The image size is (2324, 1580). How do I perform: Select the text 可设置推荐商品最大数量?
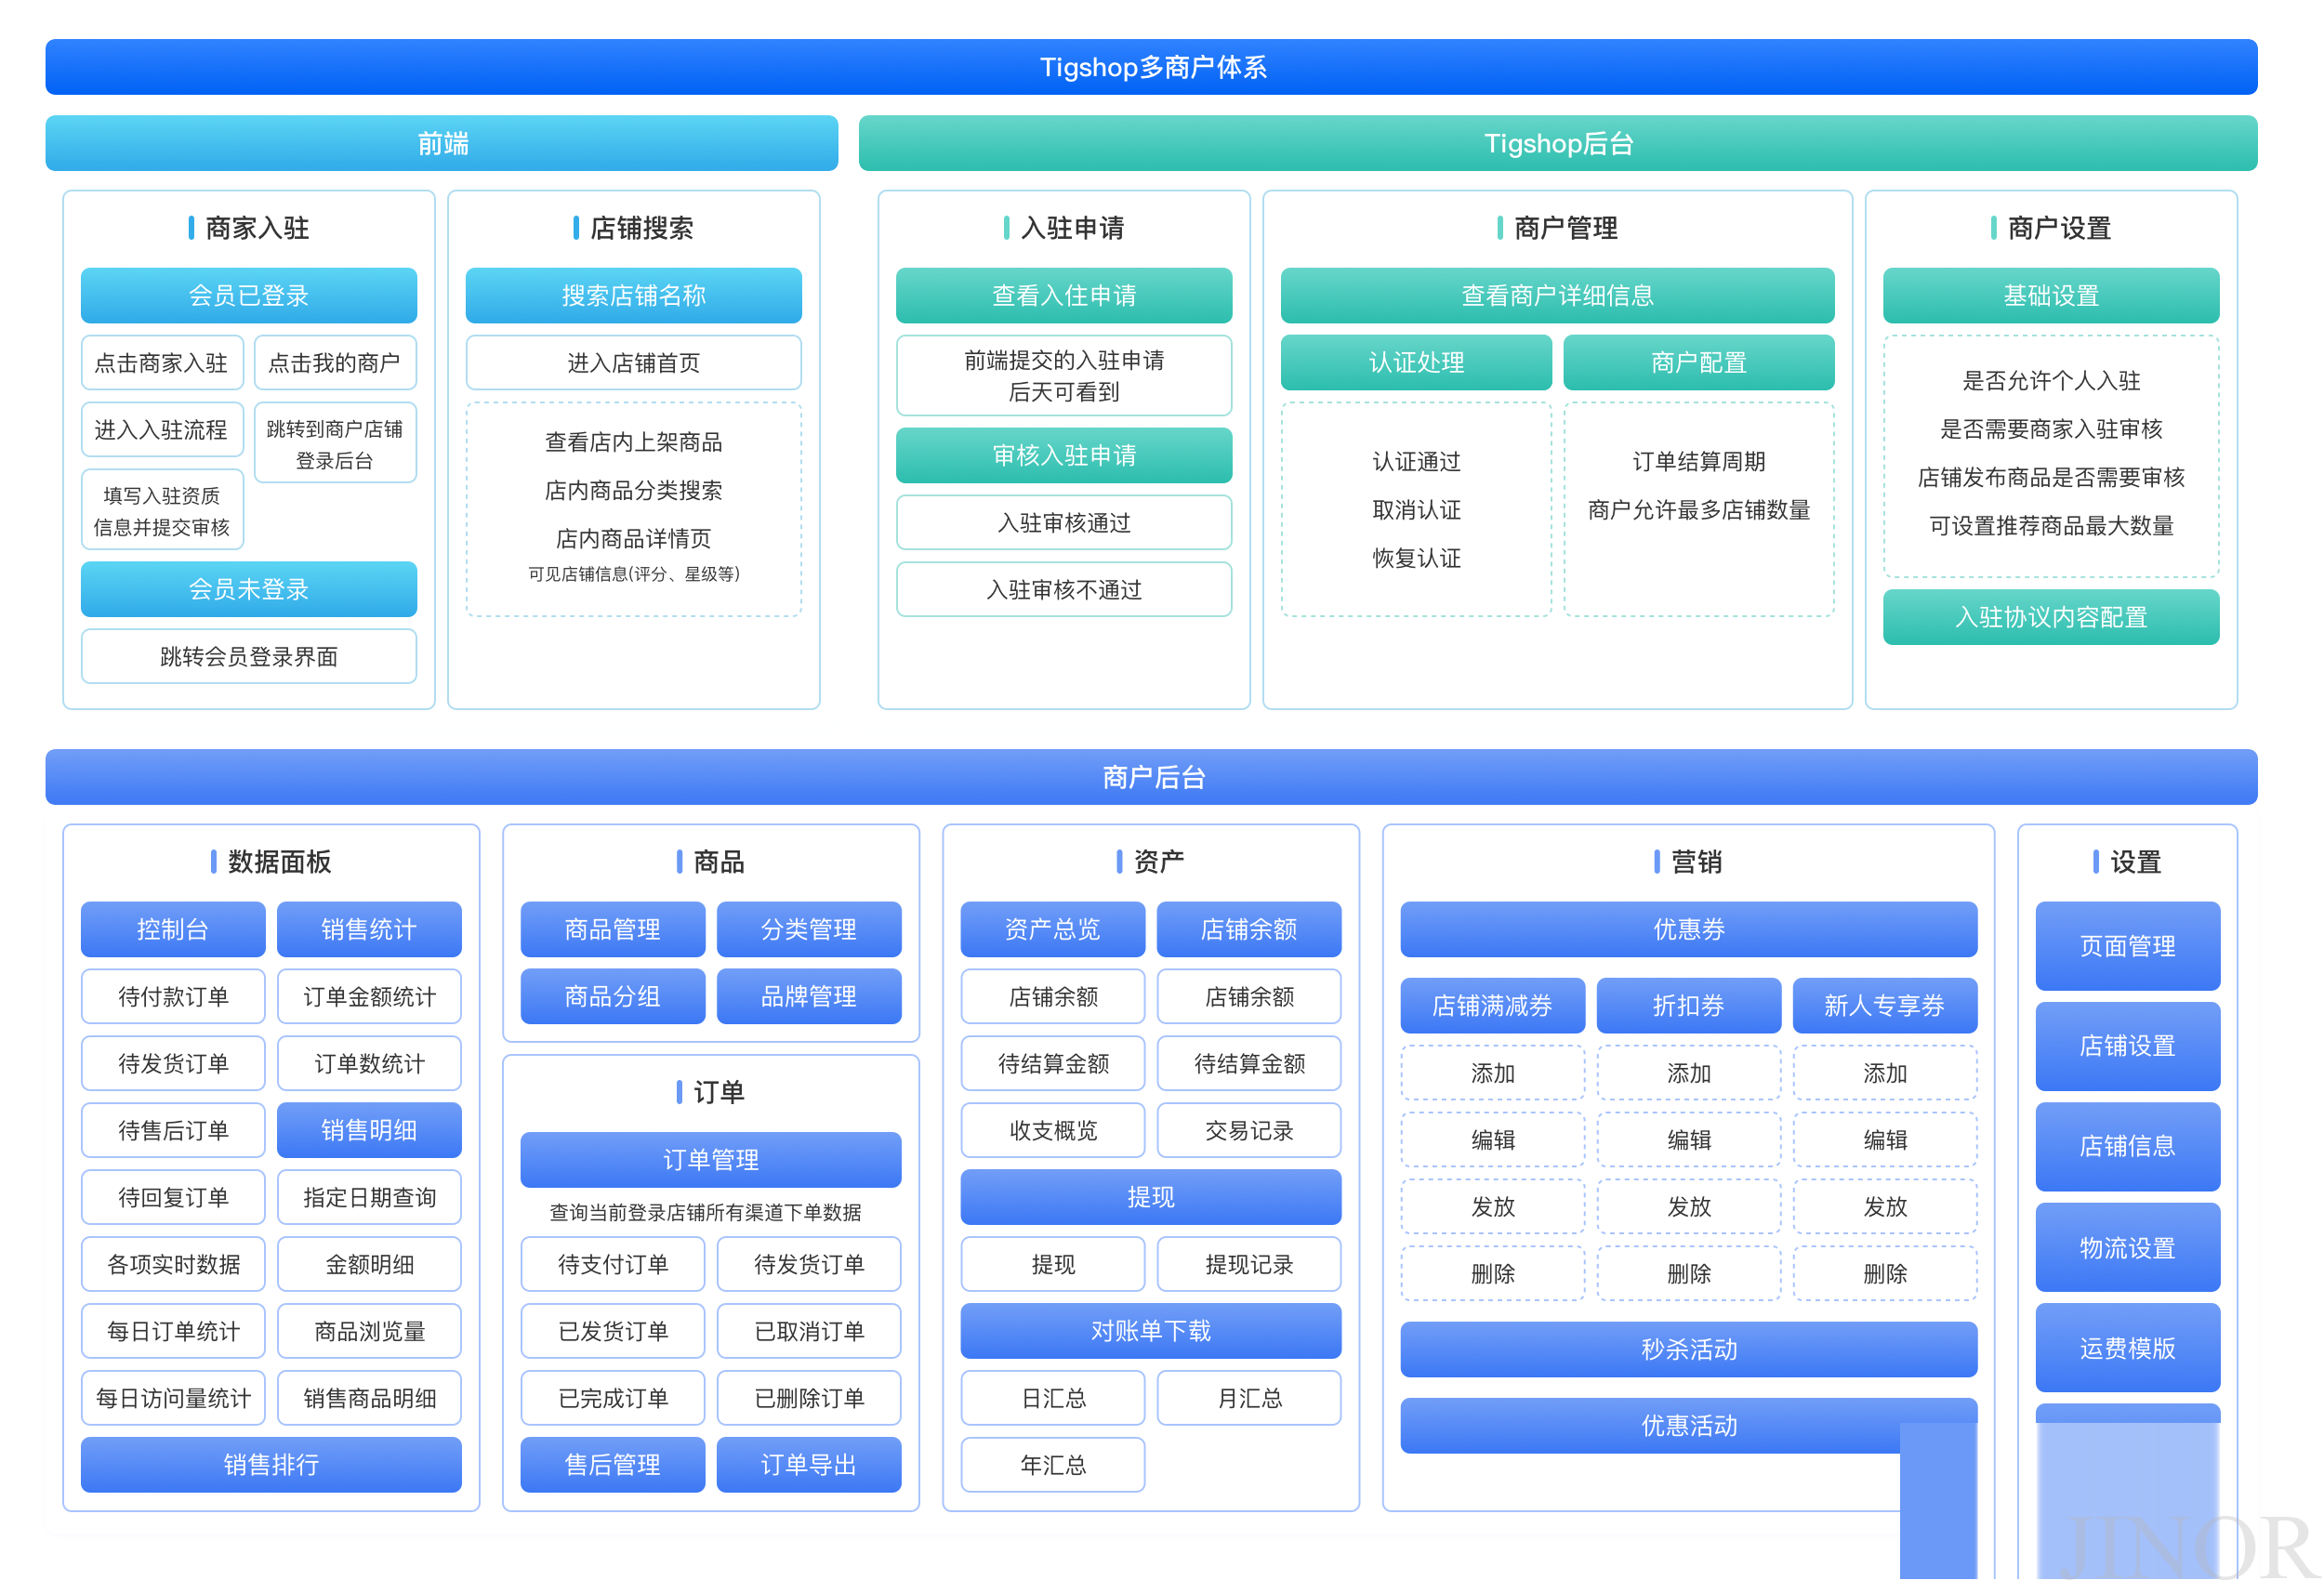click(x=2051, y=526)
